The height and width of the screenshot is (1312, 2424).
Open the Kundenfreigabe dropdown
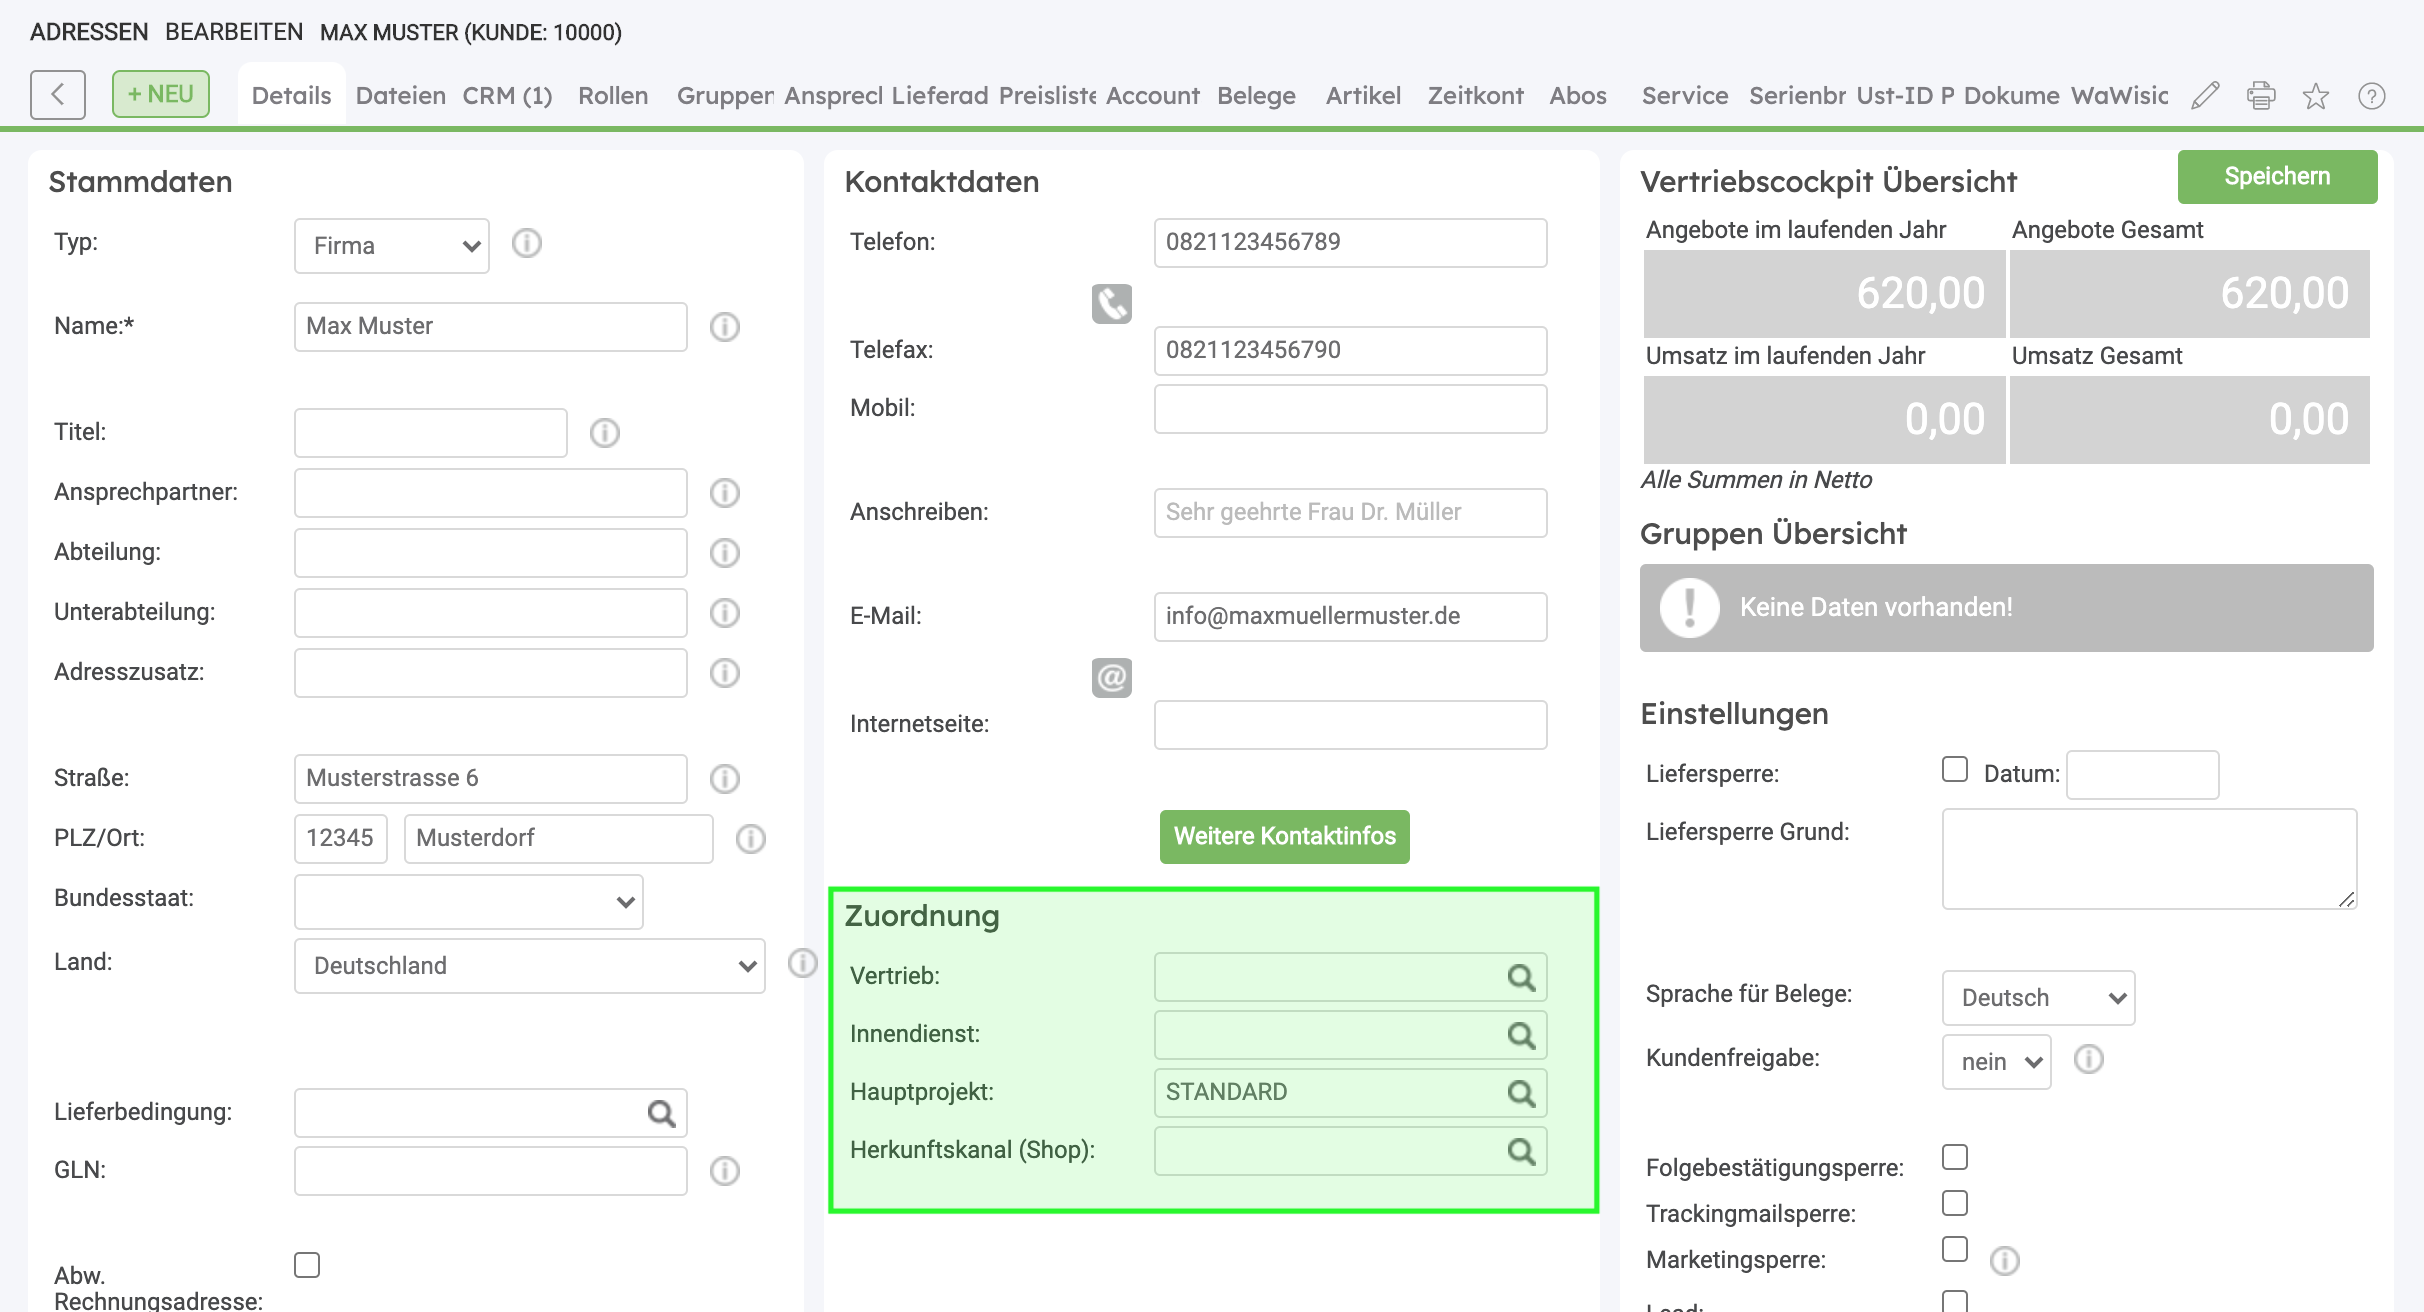pos(1996,1062)
